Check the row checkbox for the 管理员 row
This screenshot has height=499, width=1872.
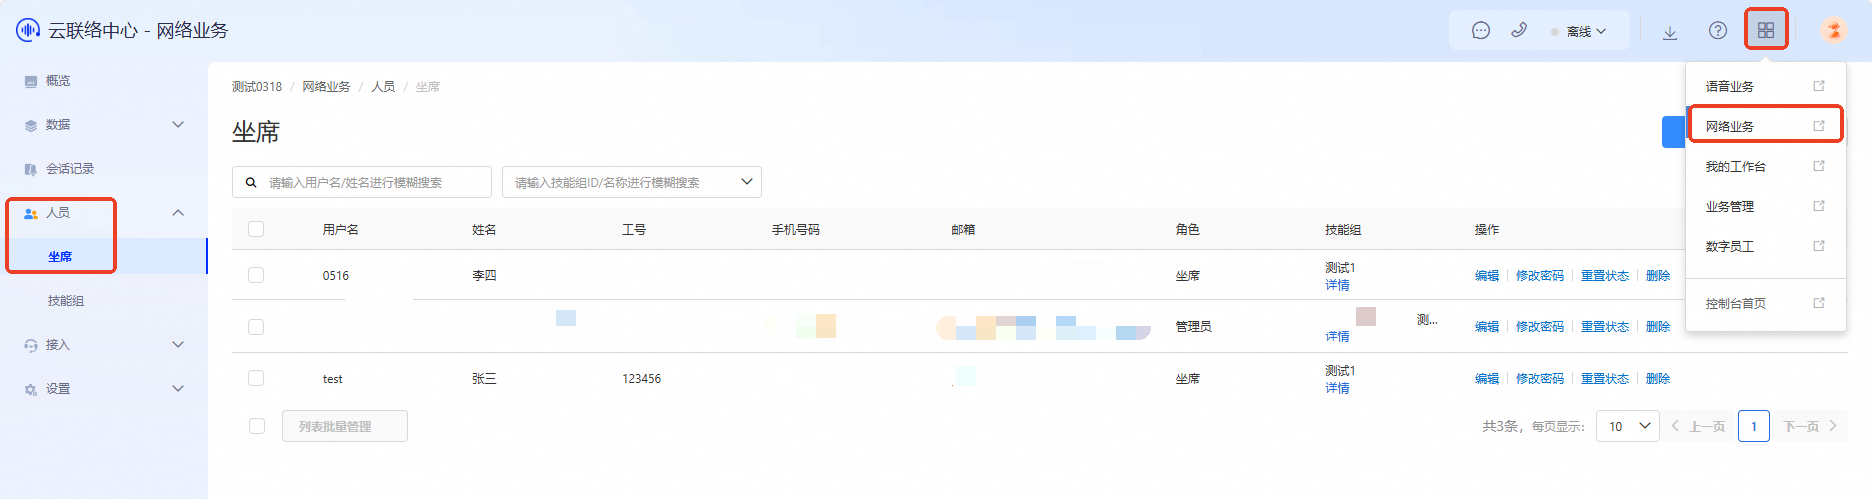256,327
